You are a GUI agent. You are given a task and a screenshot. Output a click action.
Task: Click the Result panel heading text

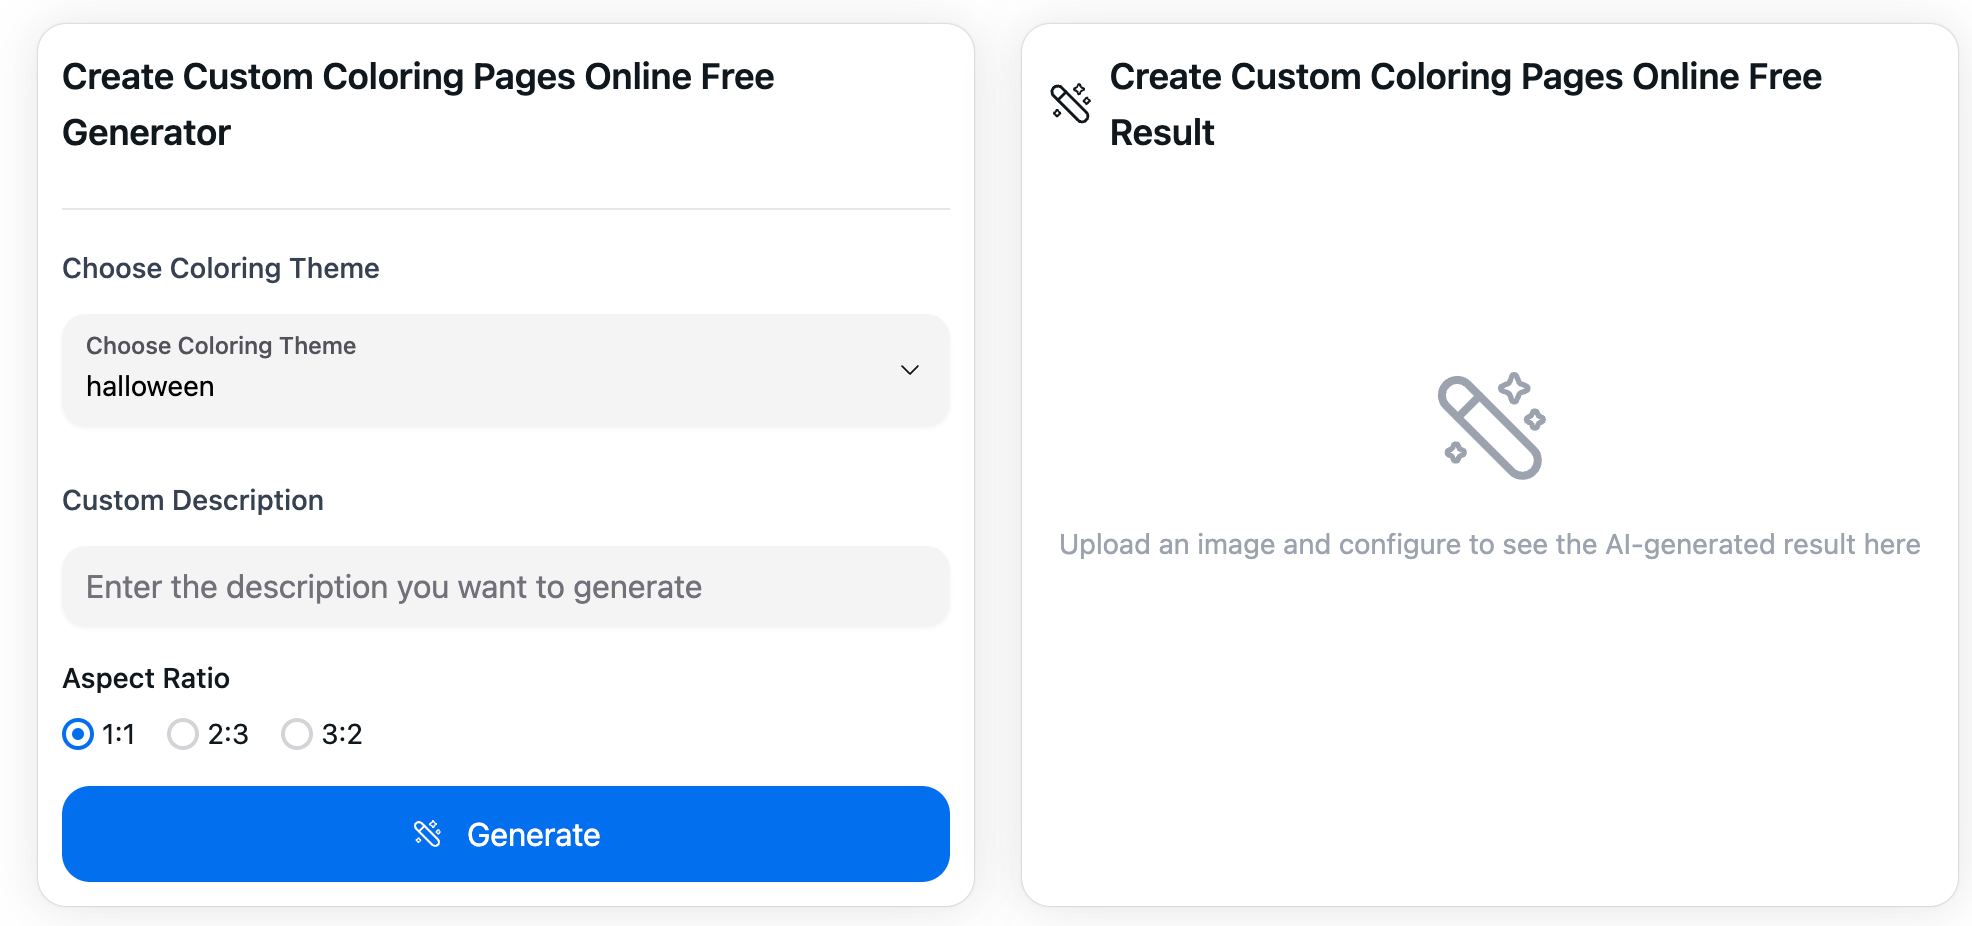click(x=1465, y=104)
